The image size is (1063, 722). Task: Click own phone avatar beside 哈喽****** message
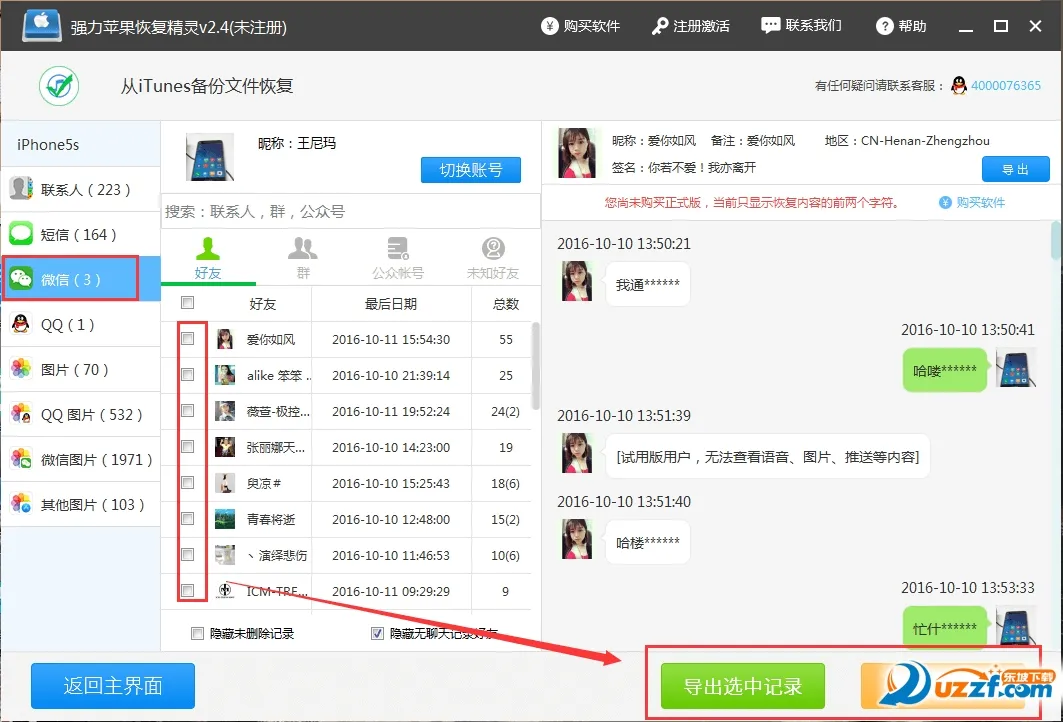coord(1016,367)
